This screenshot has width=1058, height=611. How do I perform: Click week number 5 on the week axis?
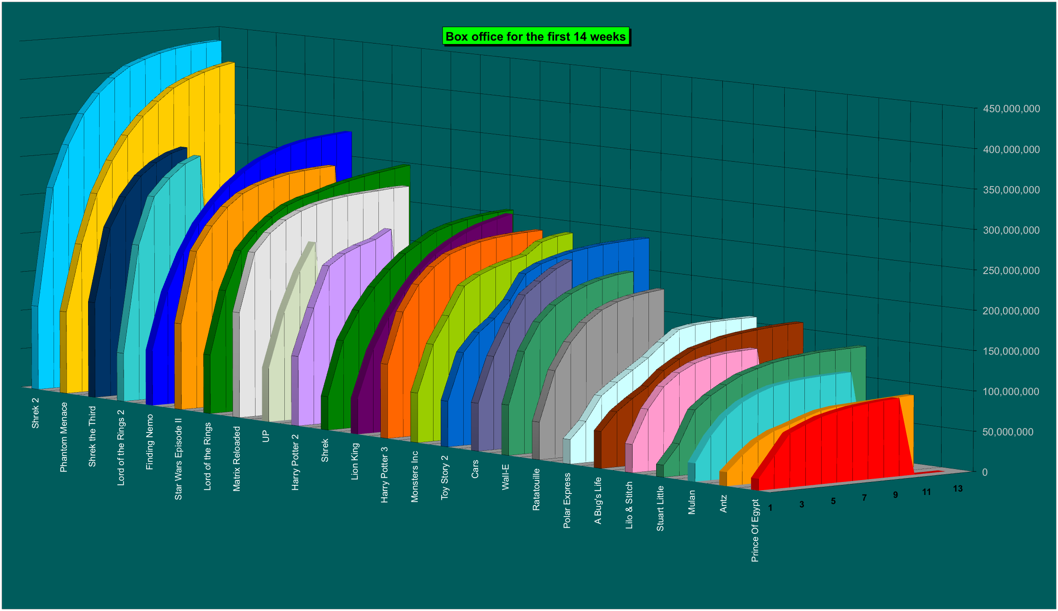click(833, 501)
